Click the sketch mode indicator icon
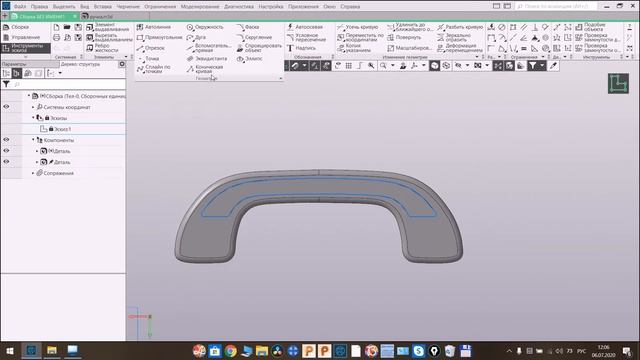 tap(618, 83)
